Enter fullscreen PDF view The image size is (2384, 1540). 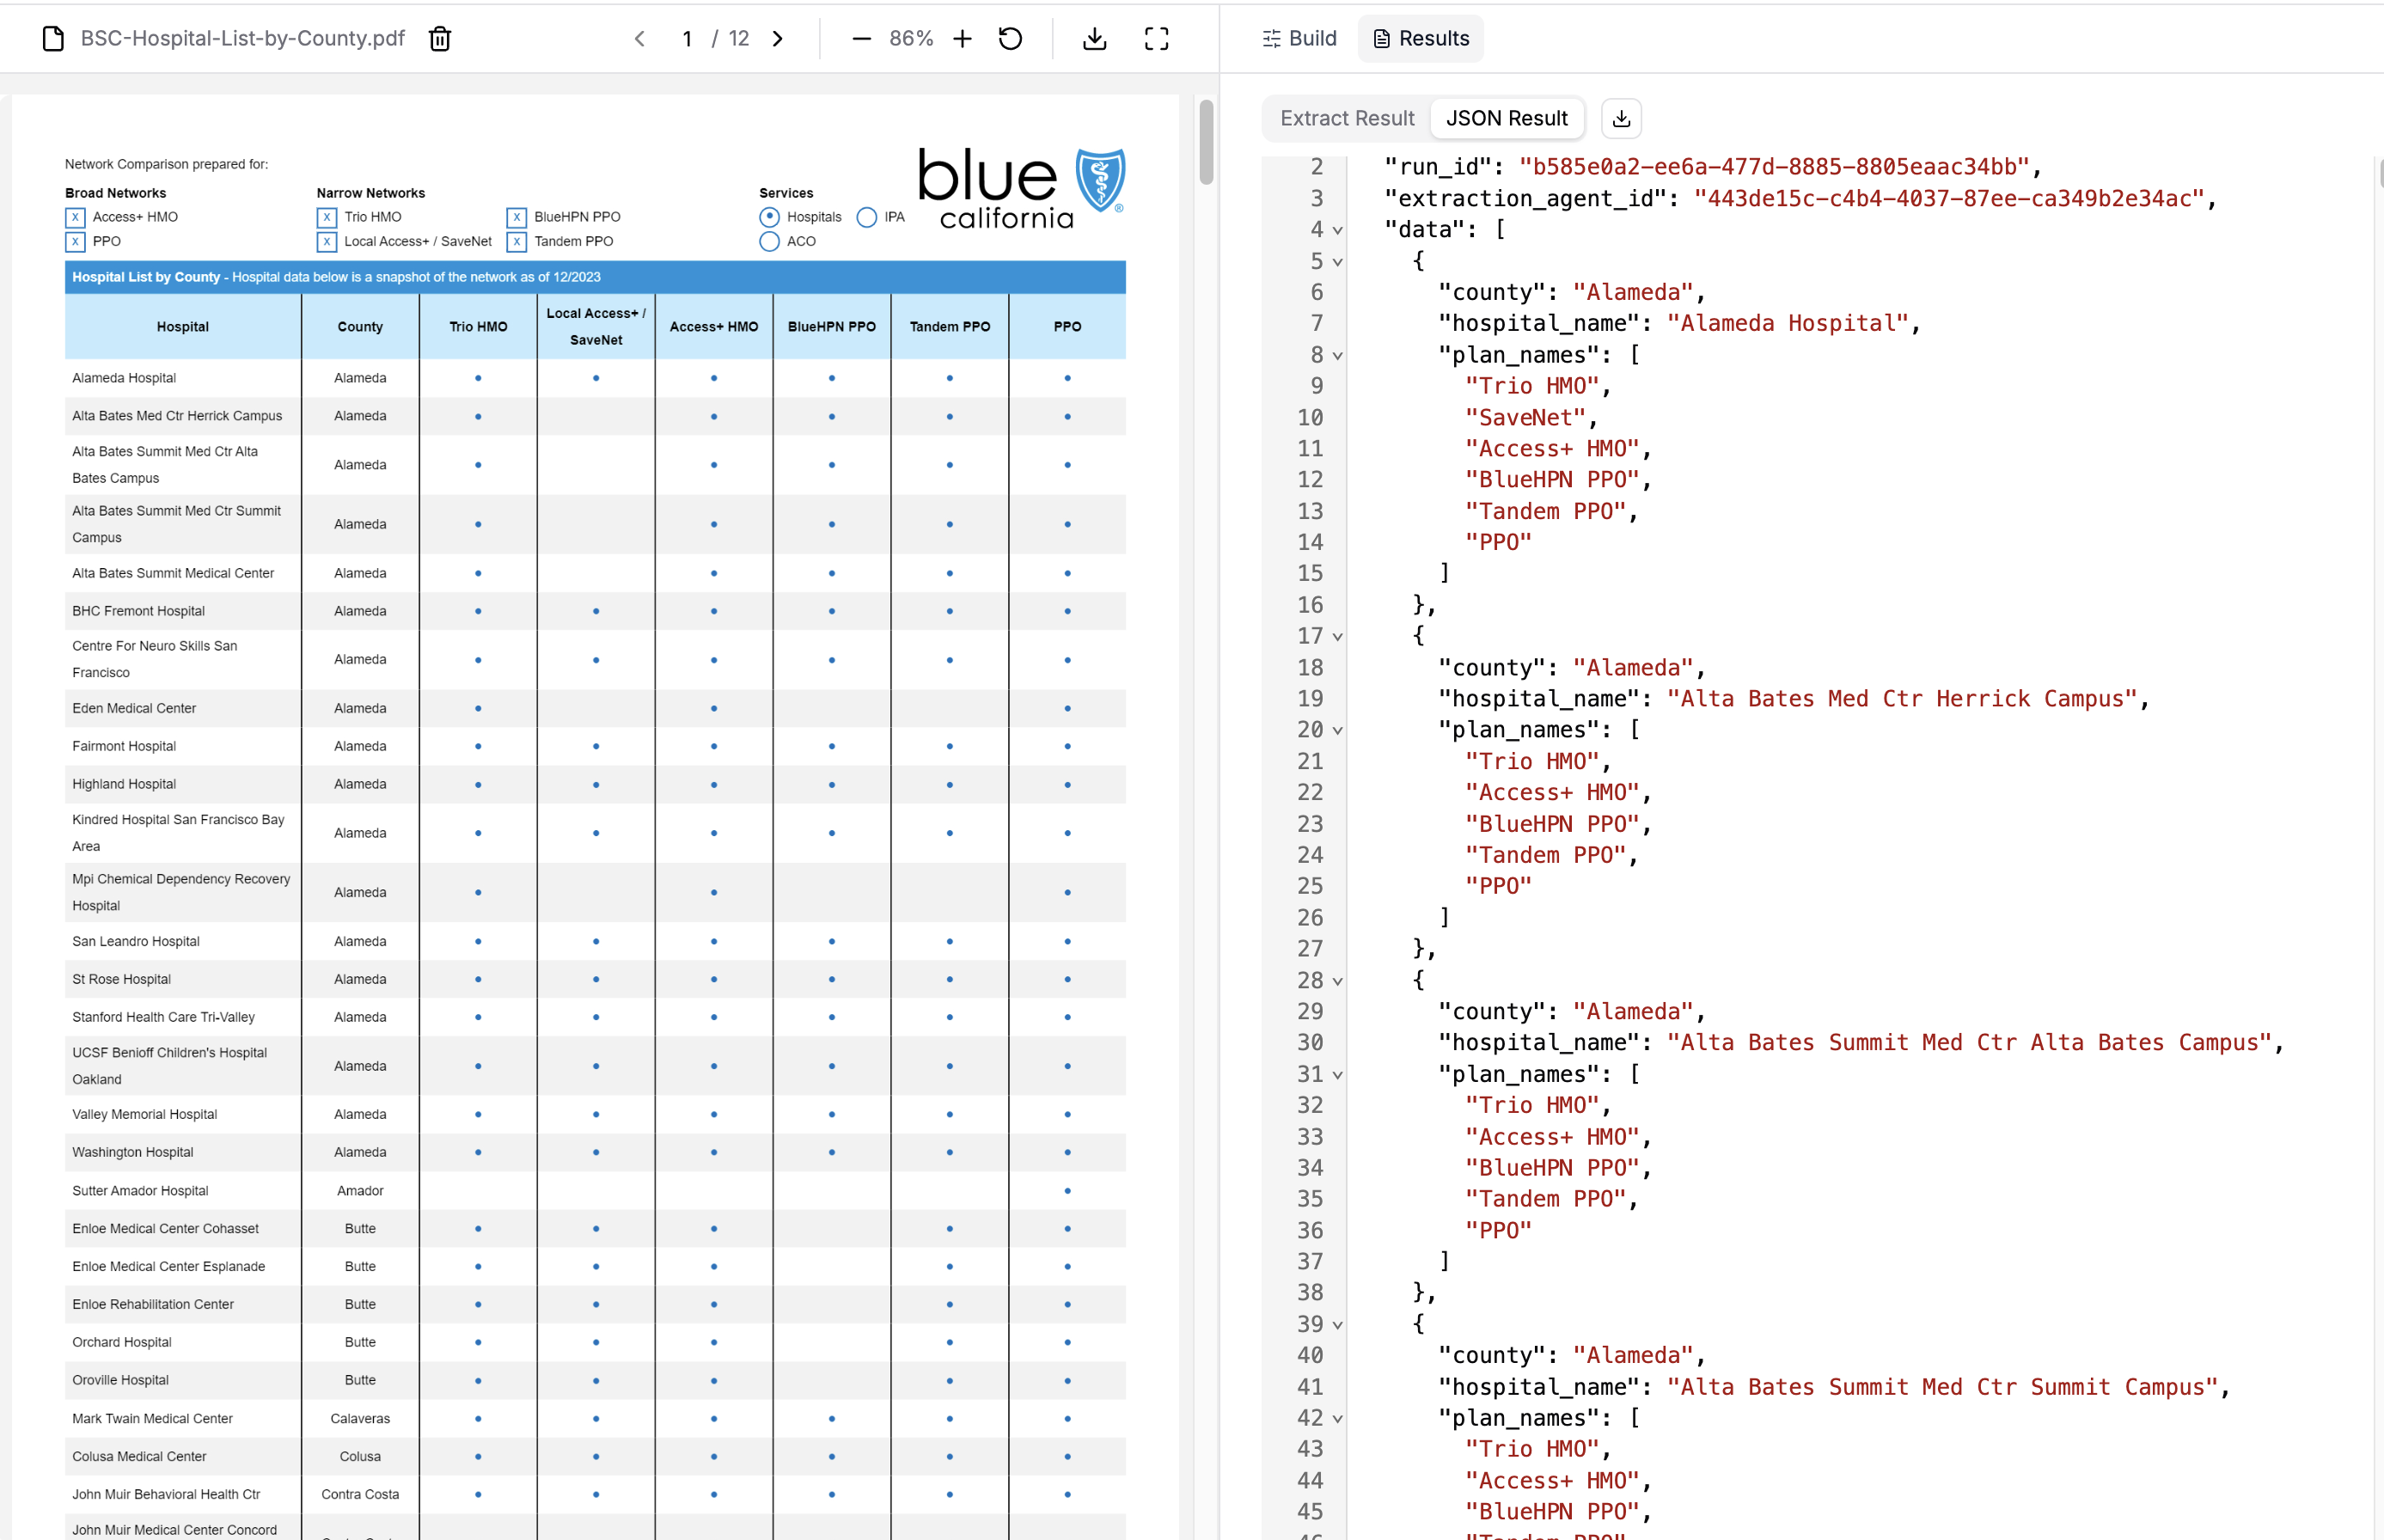1156,39
